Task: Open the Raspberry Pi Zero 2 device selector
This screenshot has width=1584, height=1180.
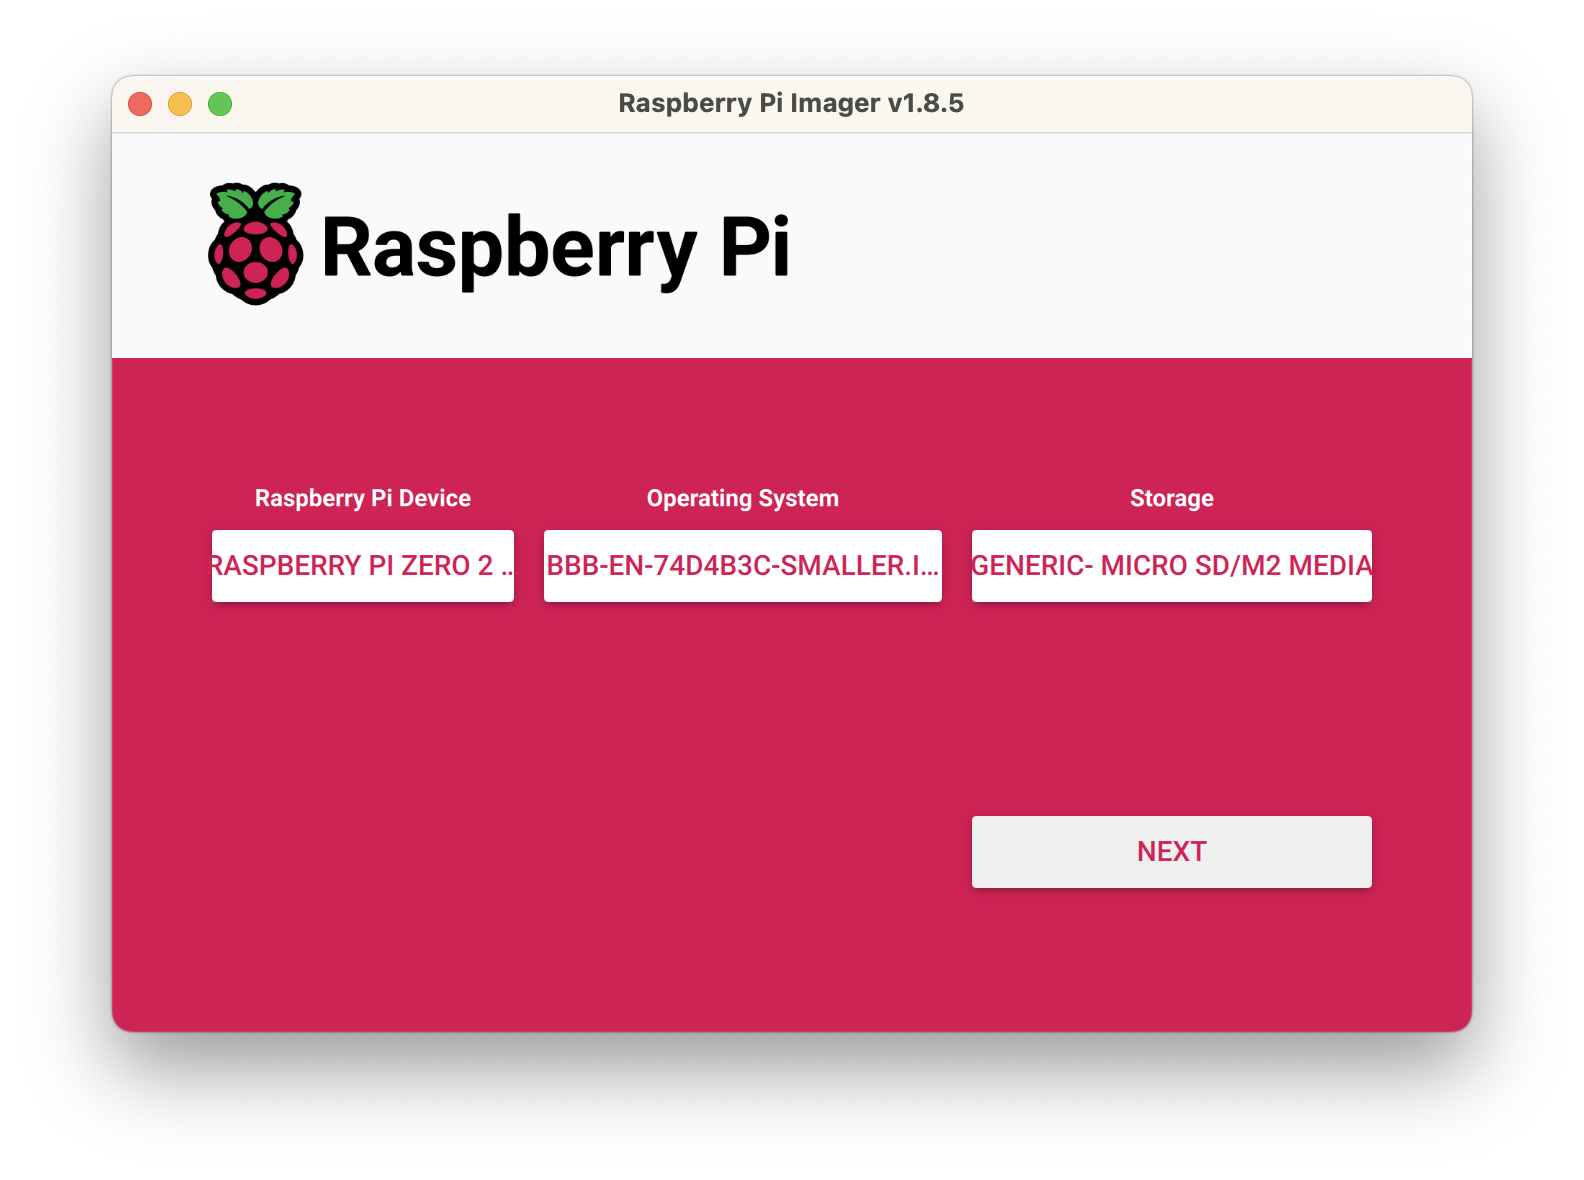Action: (x=362, y=566)
